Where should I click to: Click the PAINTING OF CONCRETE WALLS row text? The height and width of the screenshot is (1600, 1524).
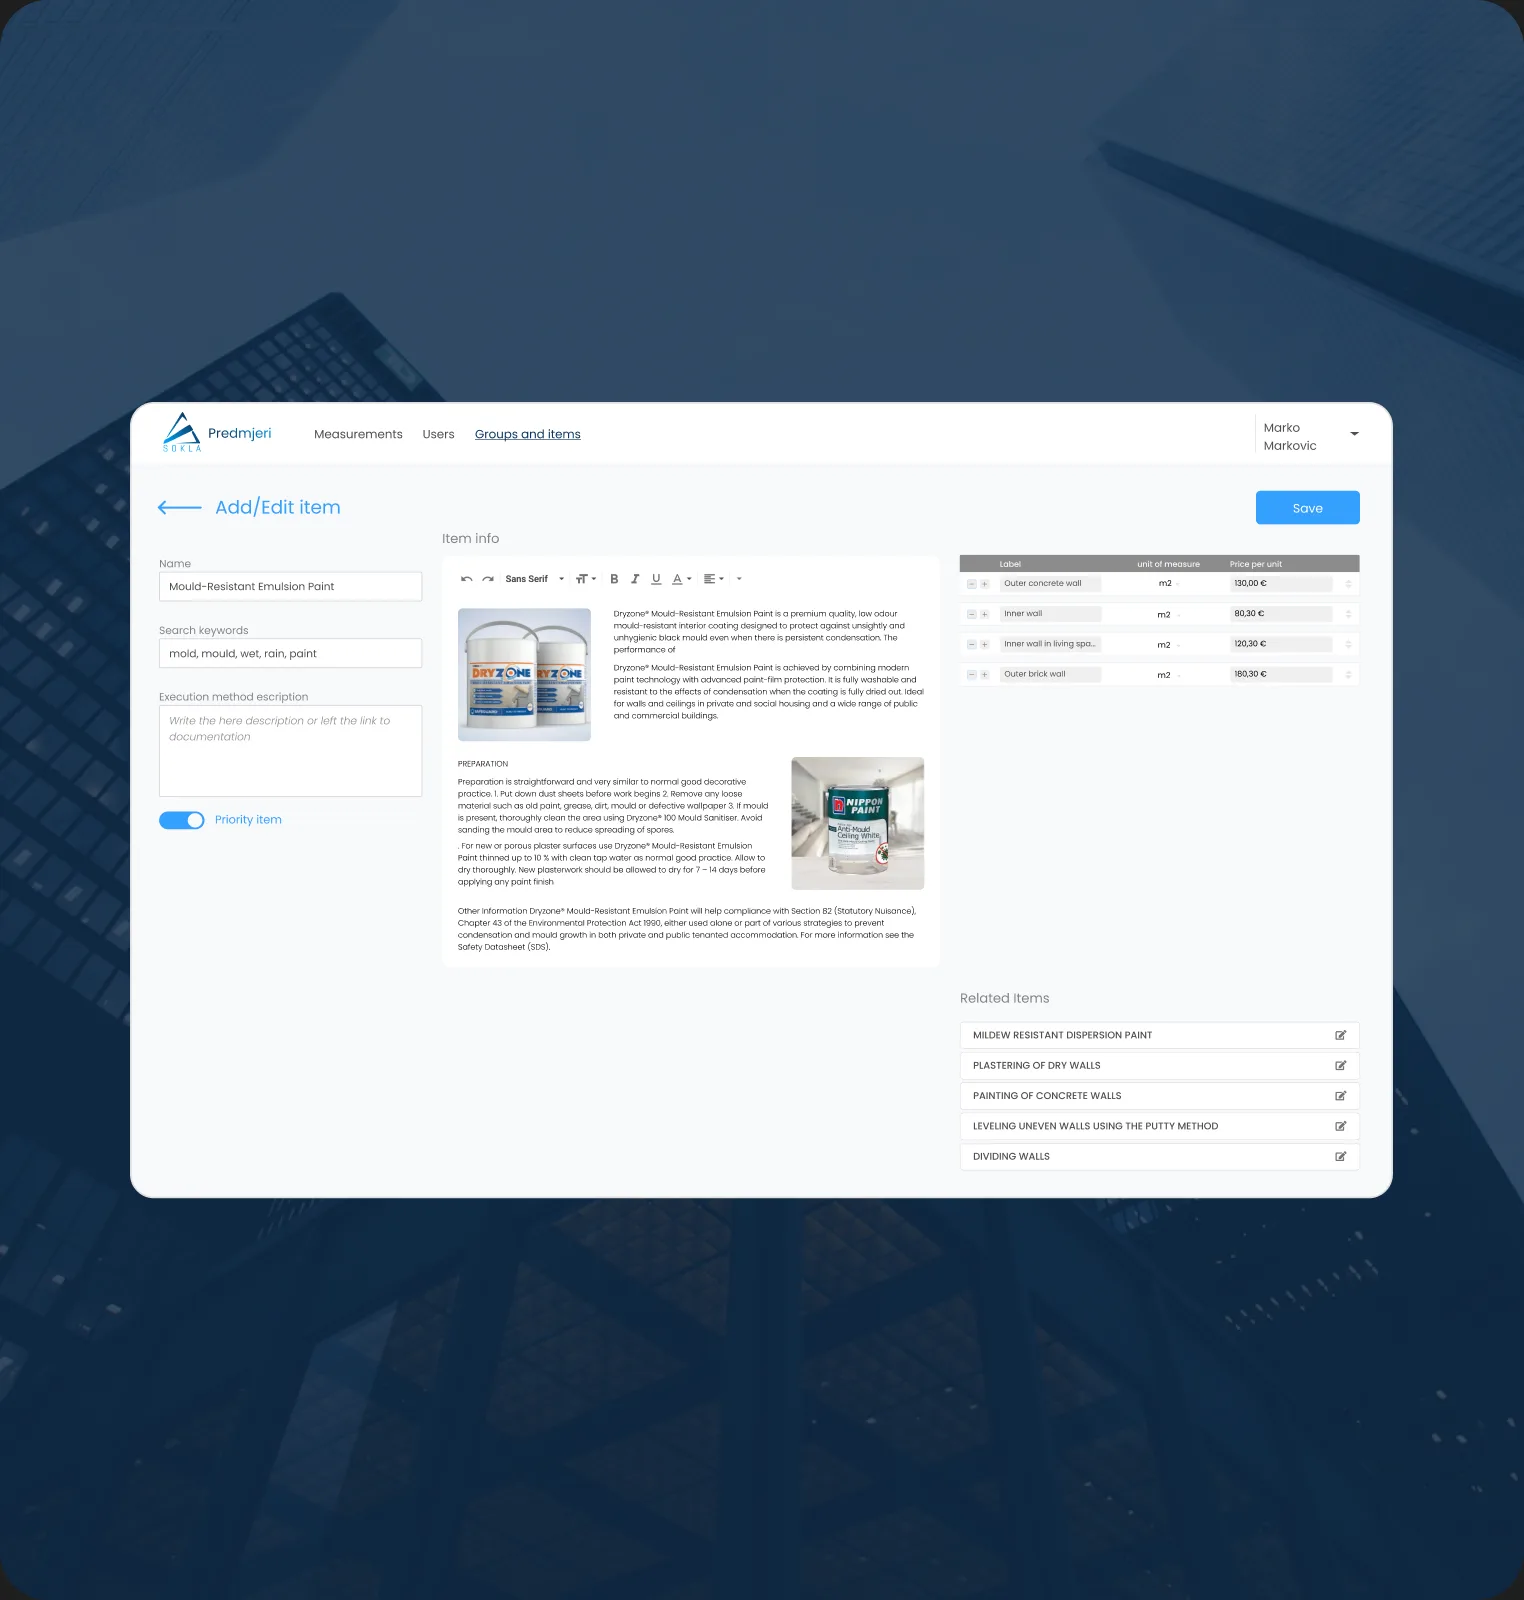pyautogui.click(x=1047, y=1096)
